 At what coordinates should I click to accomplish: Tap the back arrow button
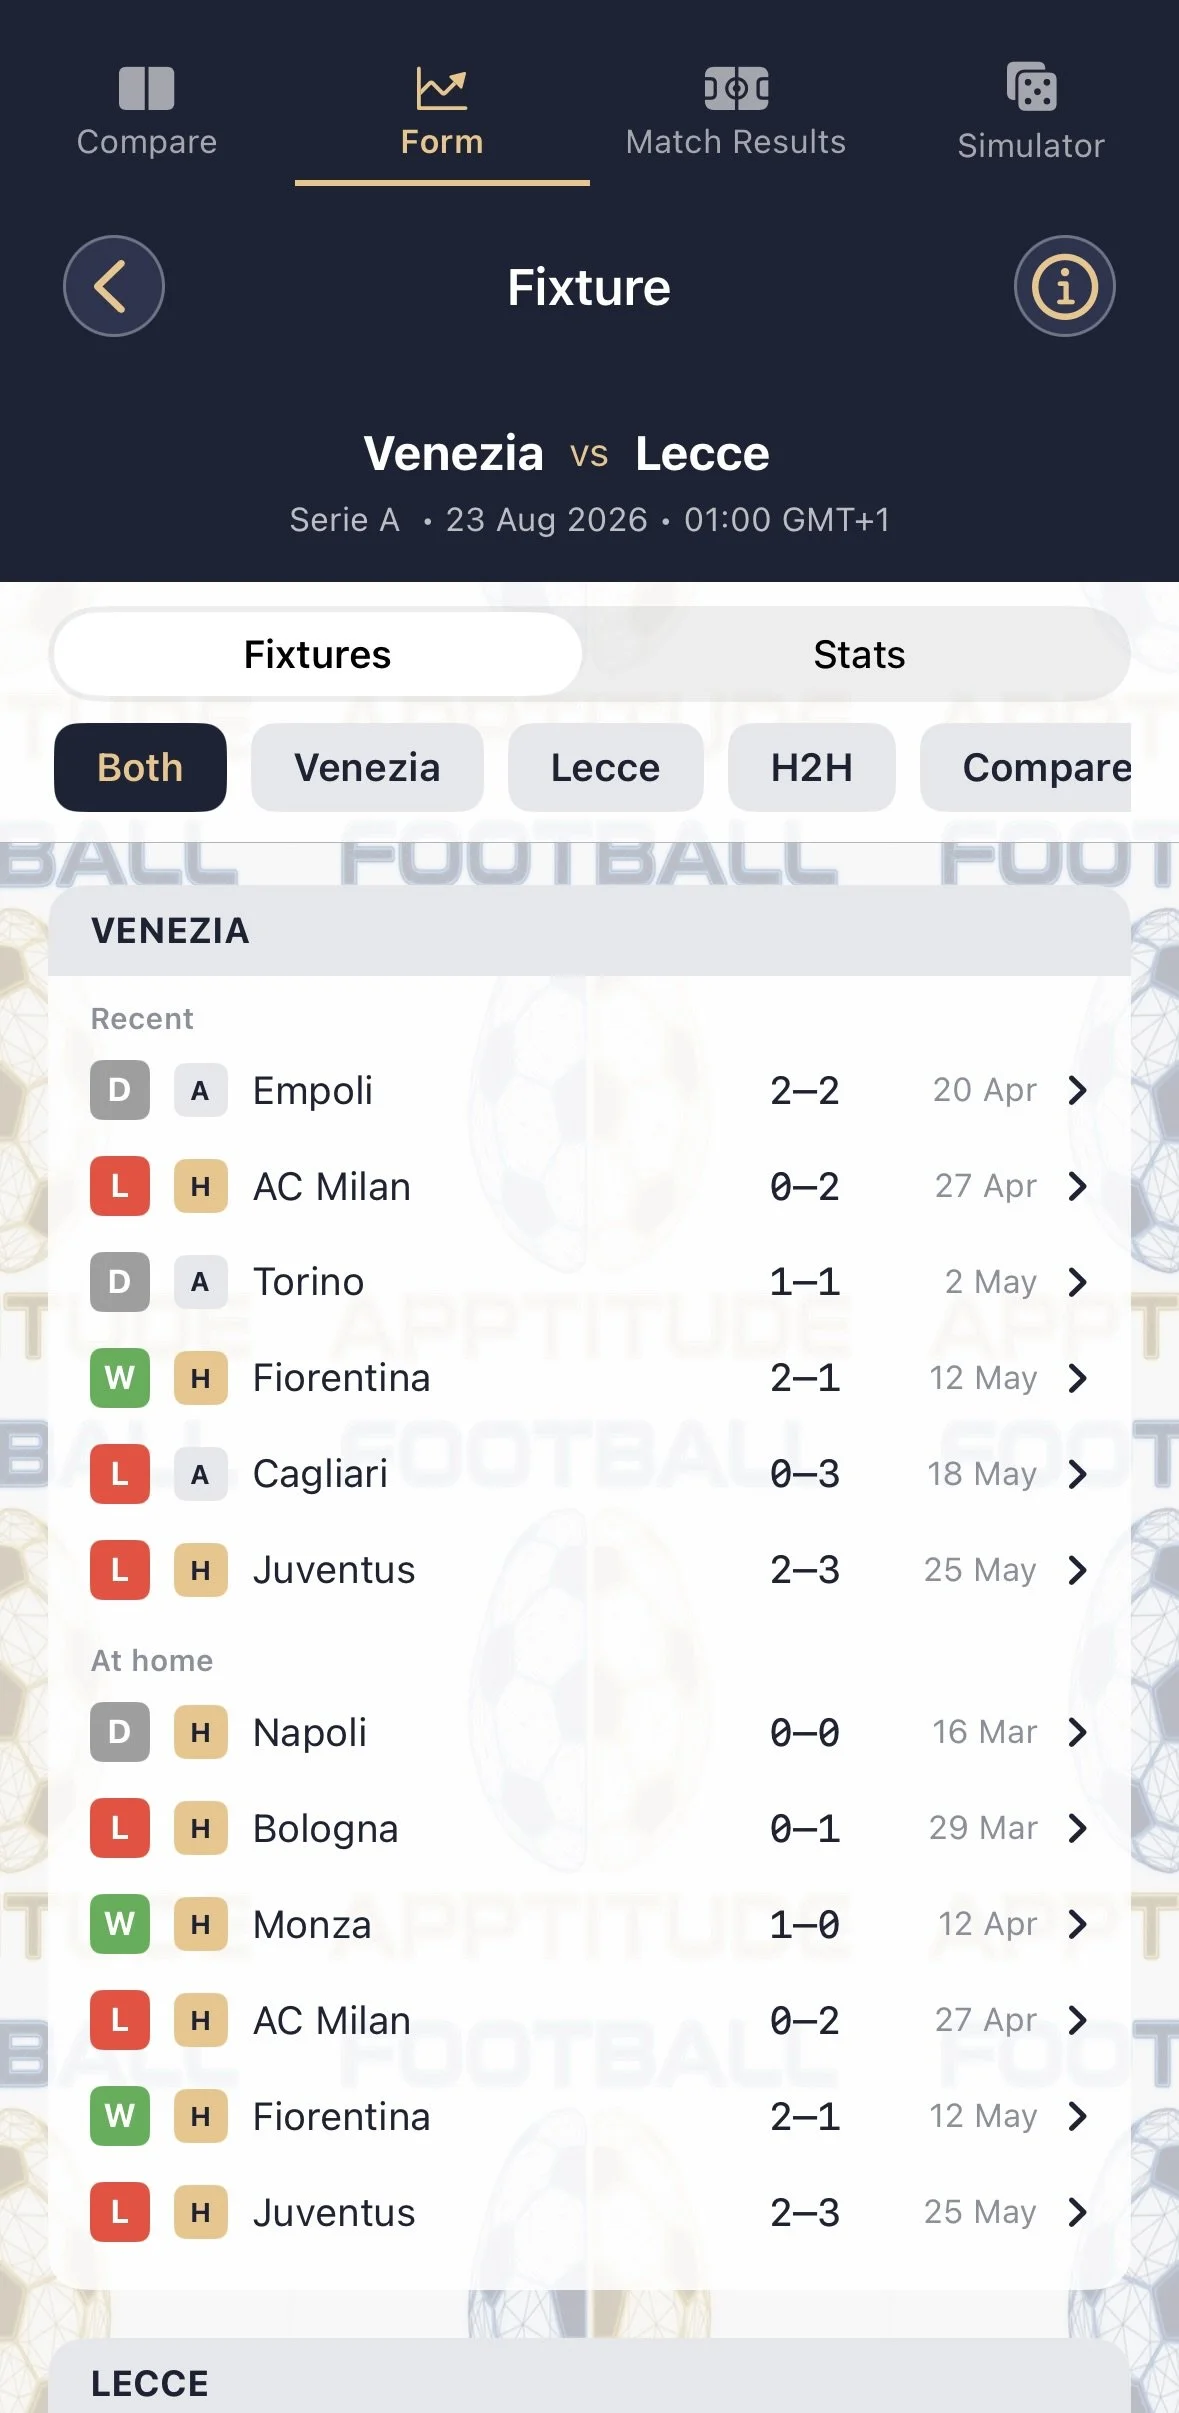tap(114, 286)
